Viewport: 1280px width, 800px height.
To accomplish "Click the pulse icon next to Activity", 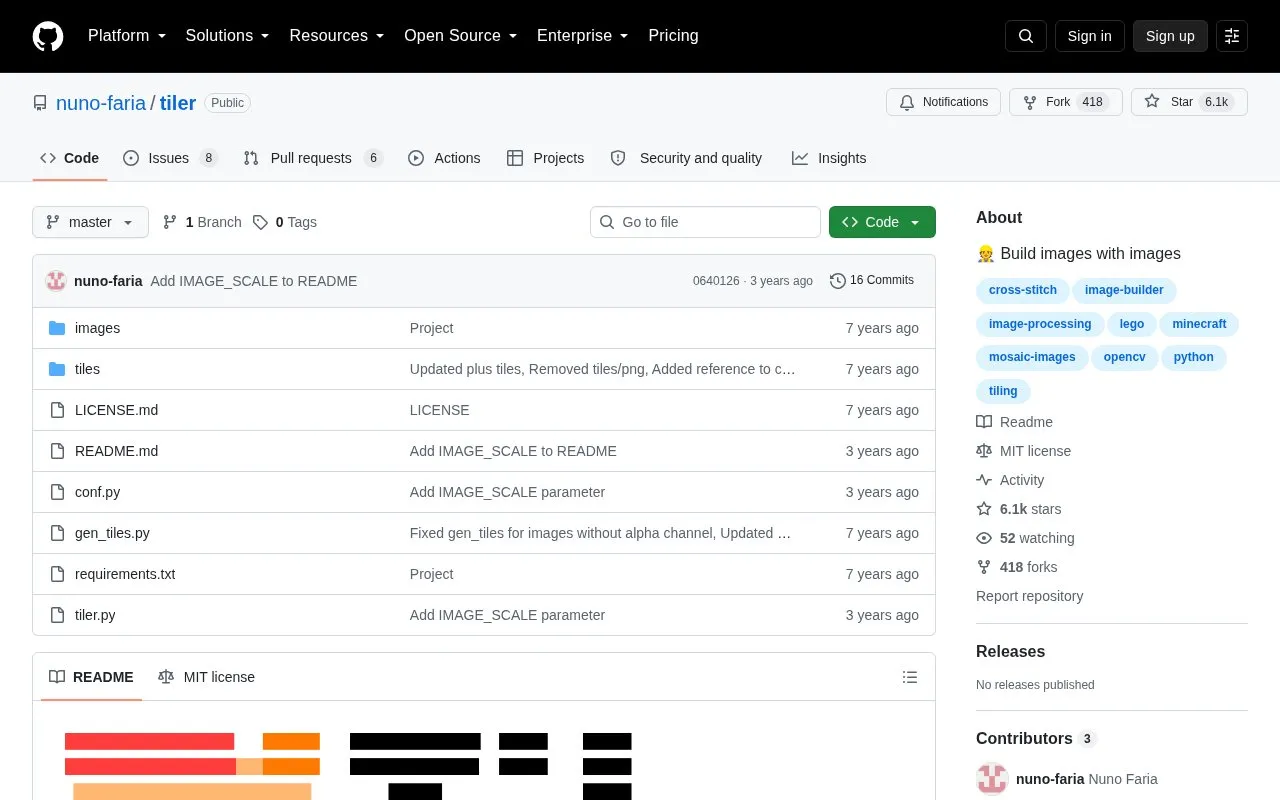I will [984, 480].
